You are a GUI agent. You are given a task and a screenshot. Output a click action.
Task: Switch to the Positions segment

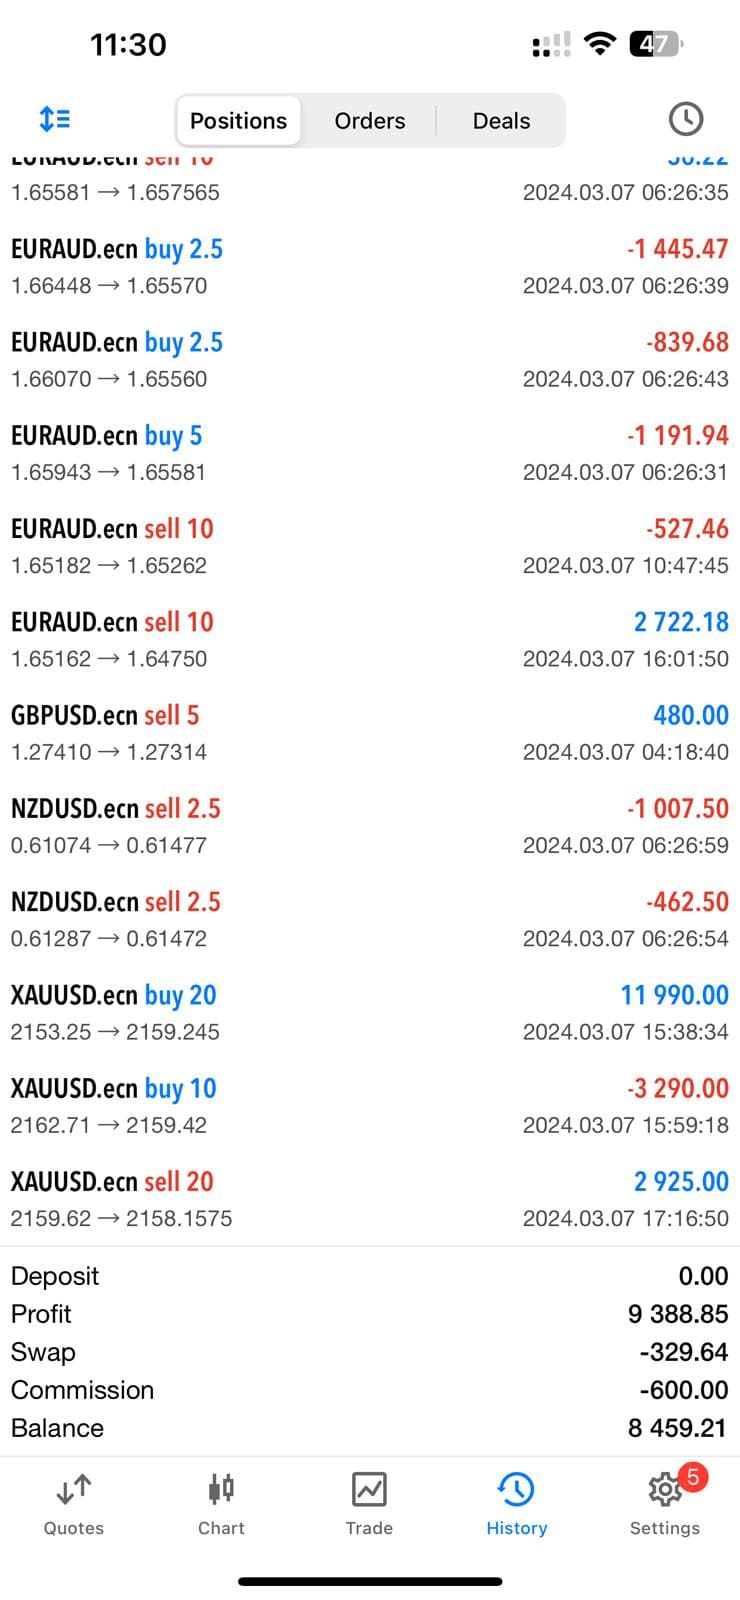pos(238,121)
